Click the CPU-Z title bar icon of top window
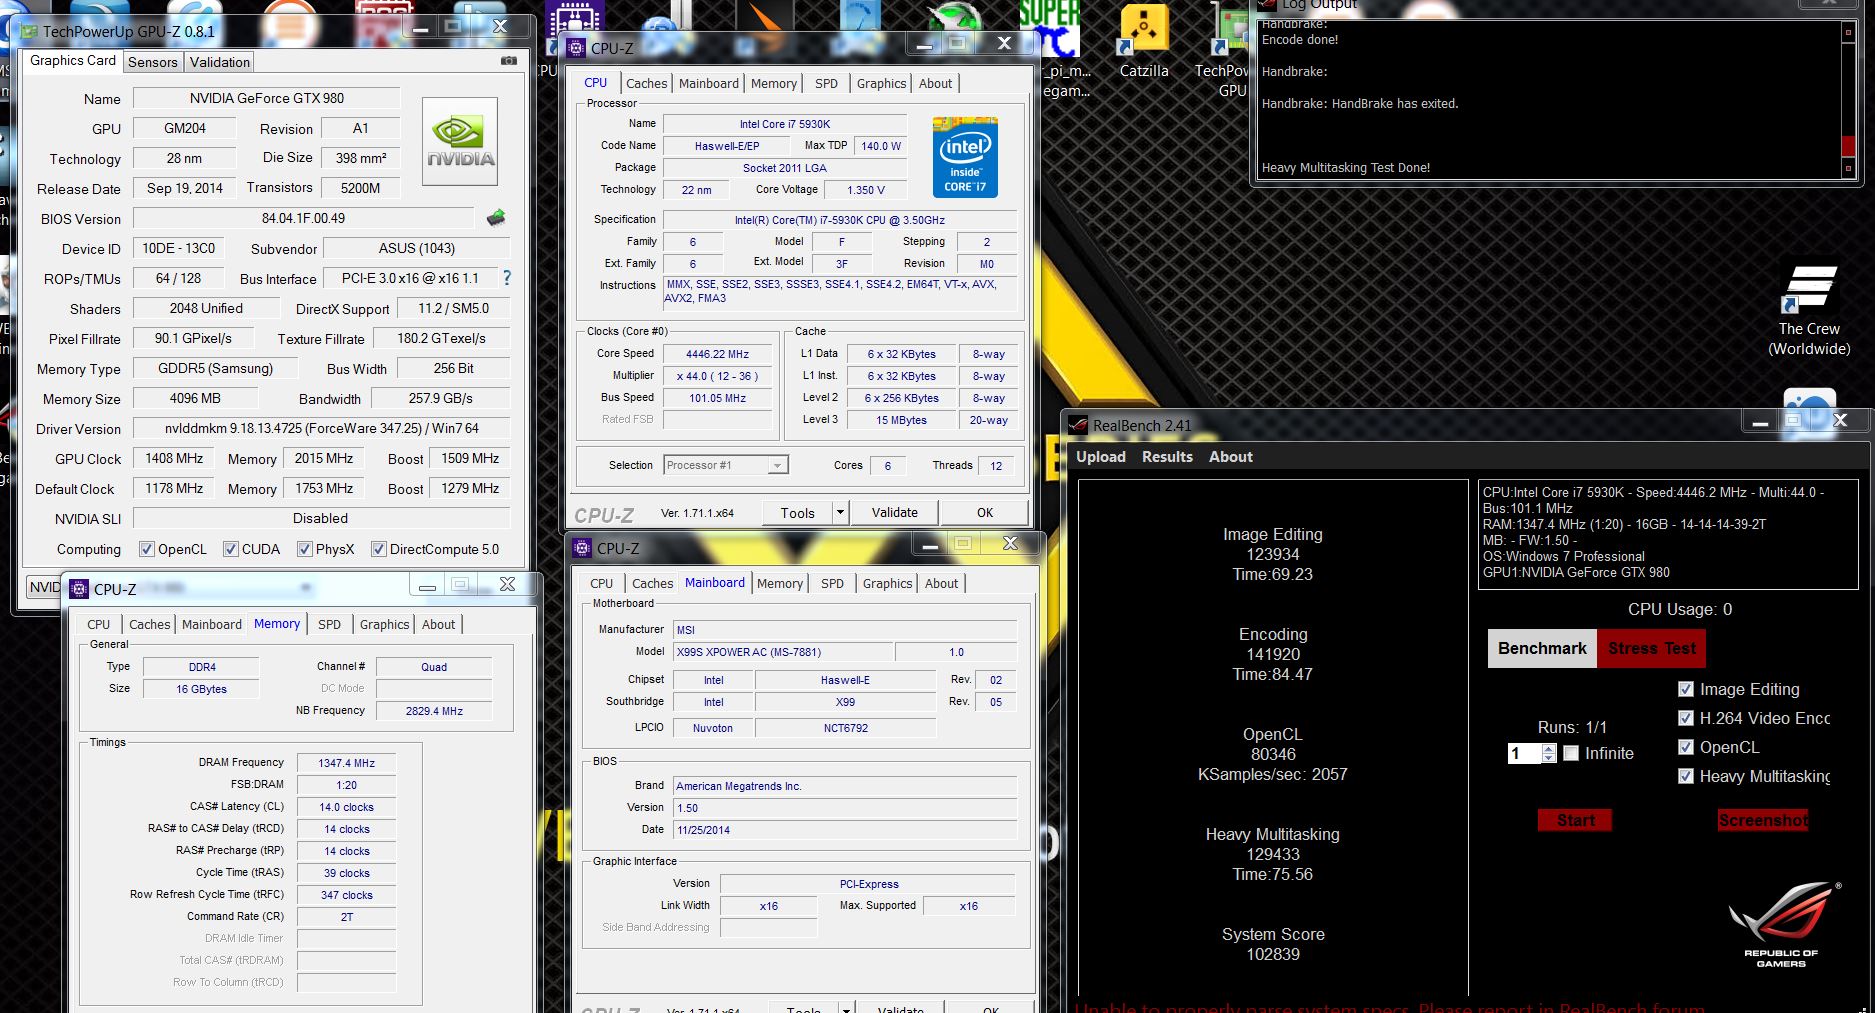The height and width of the screenshot is (1013, 1875). (576, 48)
